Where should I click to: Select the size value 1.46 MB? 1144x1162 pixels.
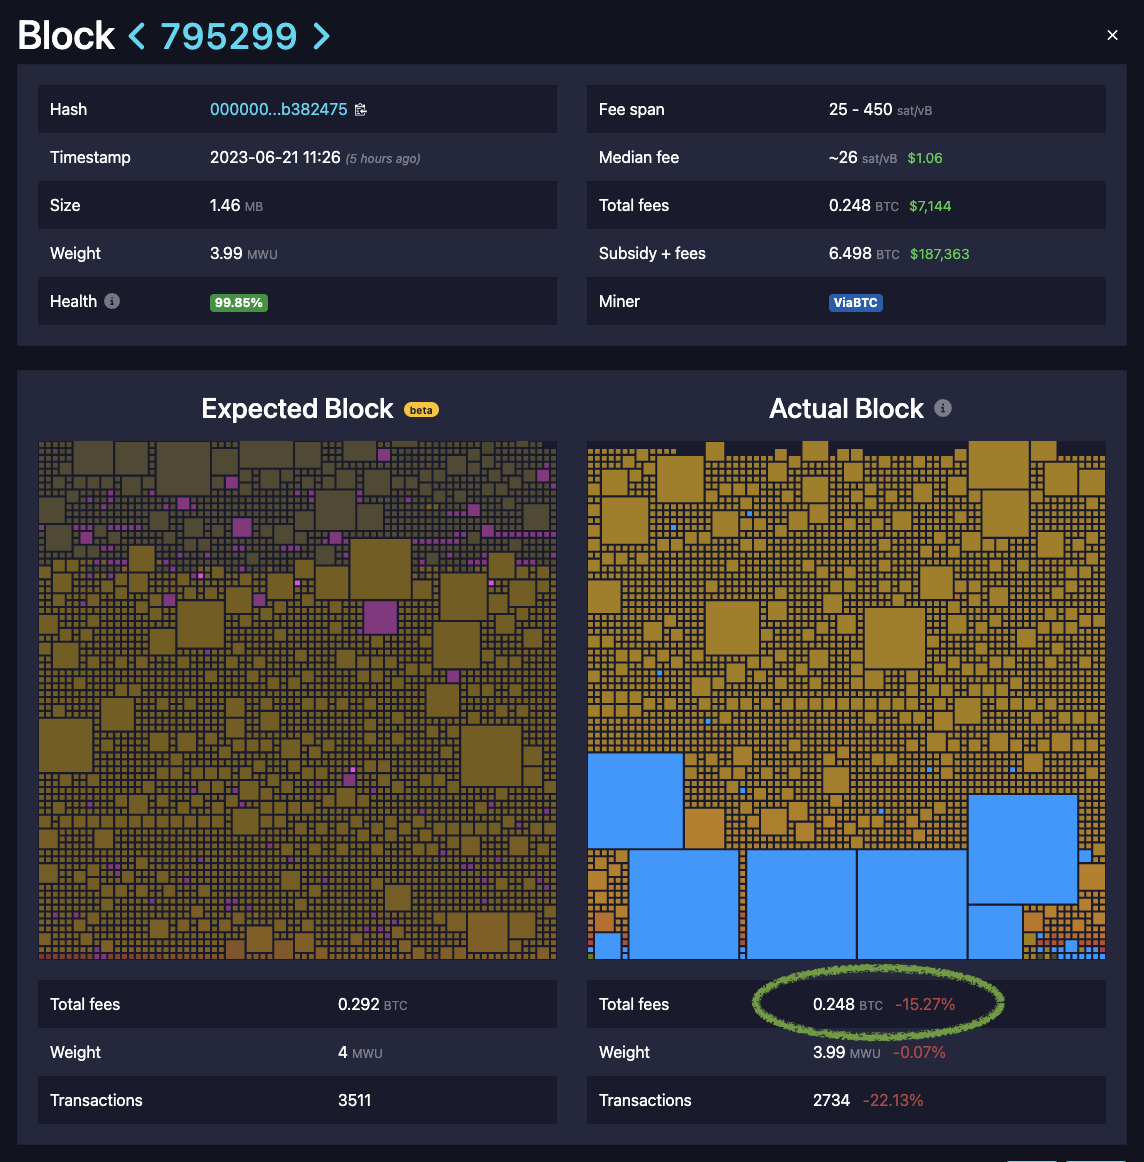(236, 205)
